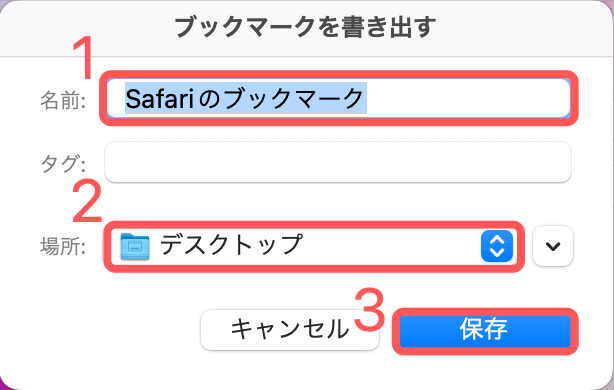Click the 場所: label
The image size is (614, 390).
[63, 247]
